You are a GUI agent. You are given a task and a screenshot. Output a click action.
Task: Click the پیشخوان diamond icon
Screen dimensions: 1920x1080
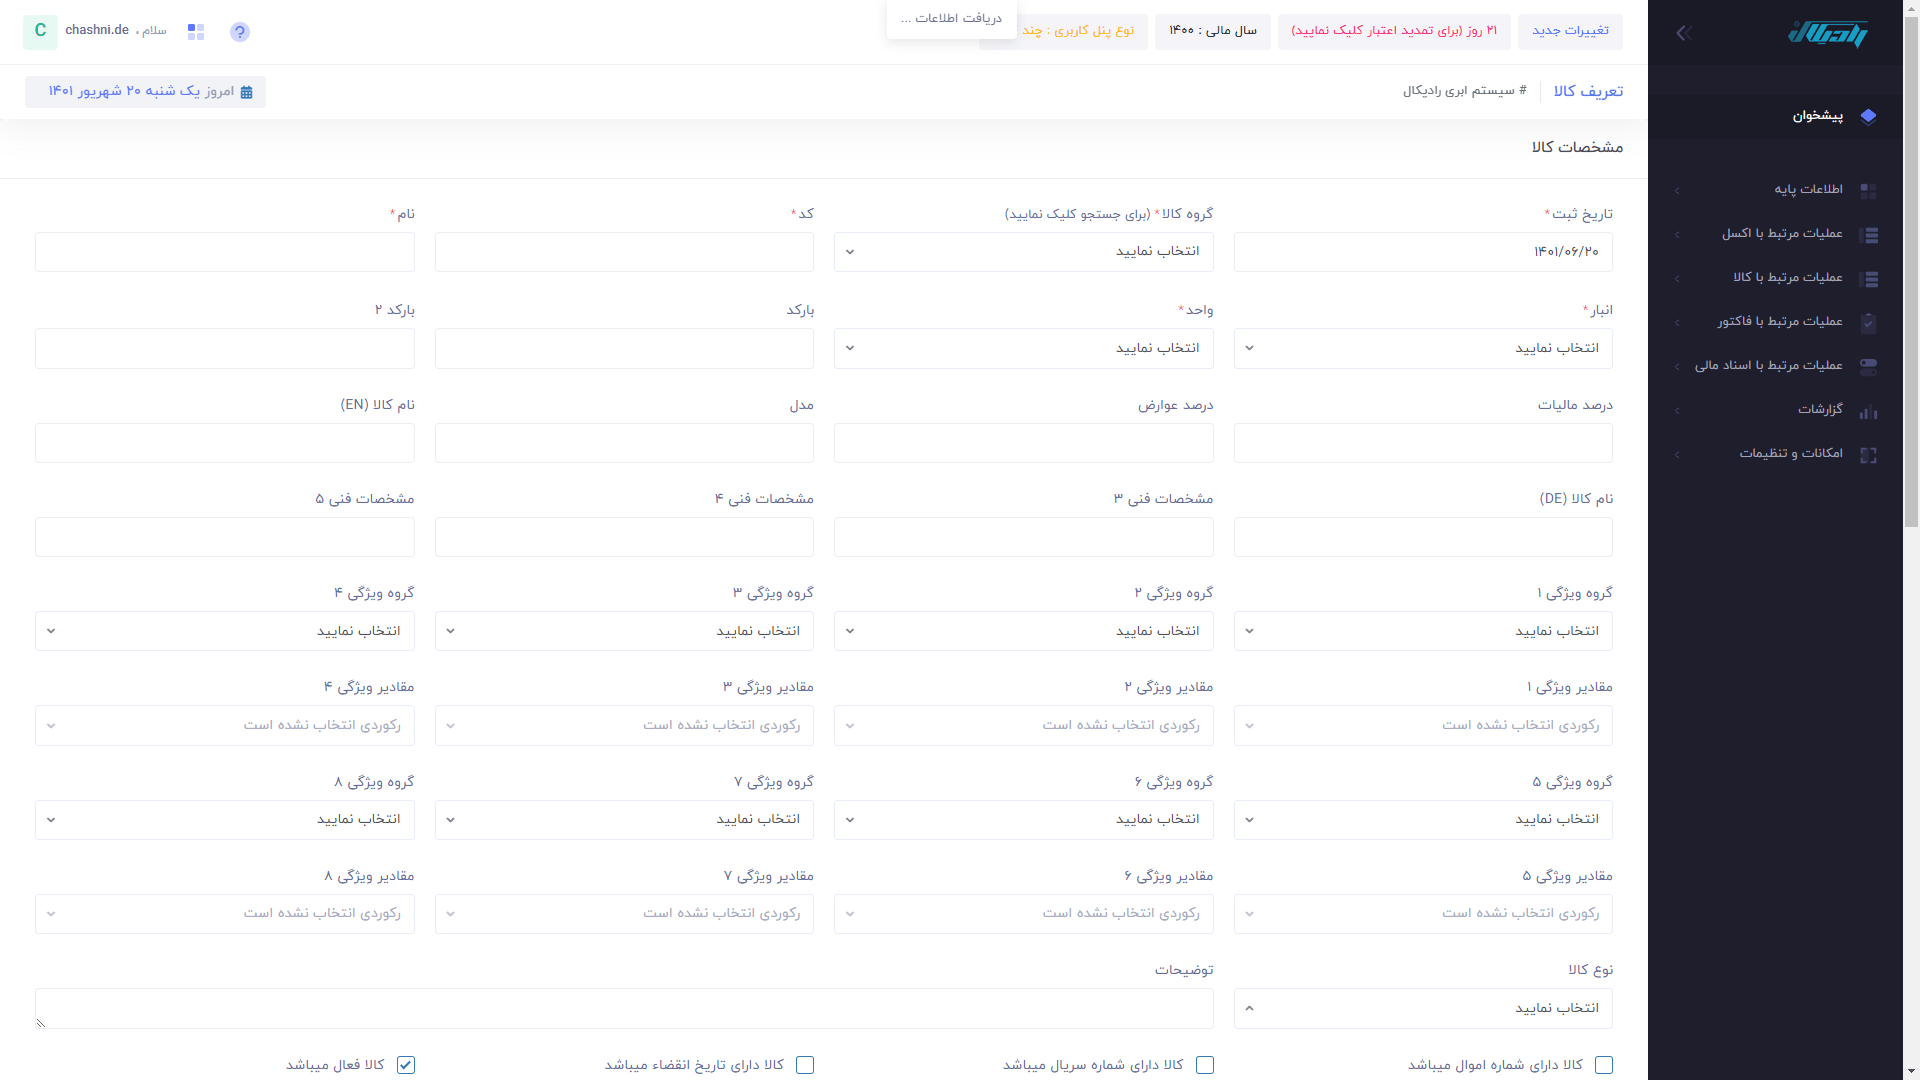[1868, 116]
